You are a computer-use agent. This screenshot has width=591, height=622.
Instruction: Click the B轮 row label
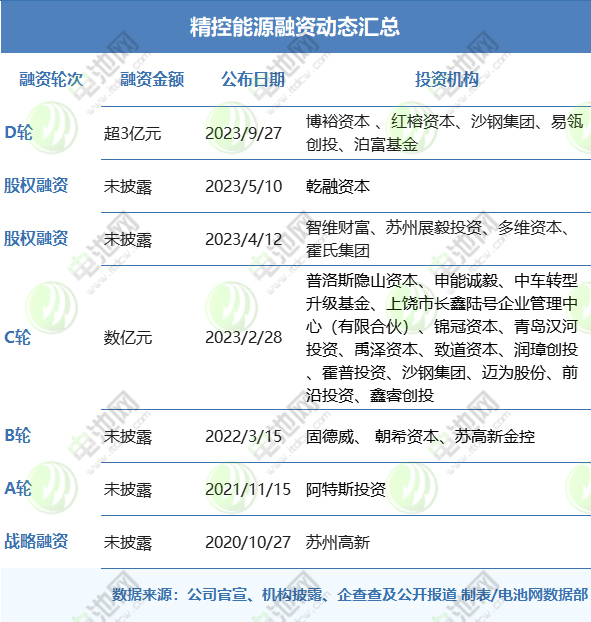tap(17, 436)
